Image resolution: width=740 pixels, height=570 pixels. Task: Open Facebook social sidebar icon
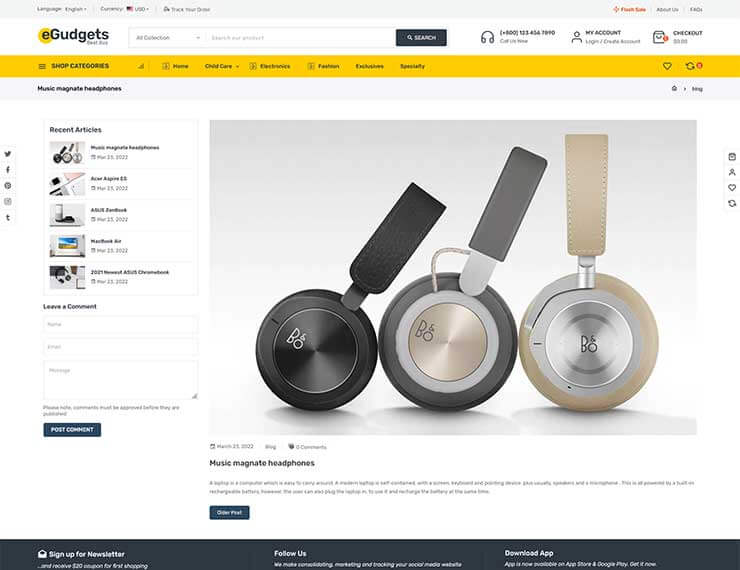[8, 169]
